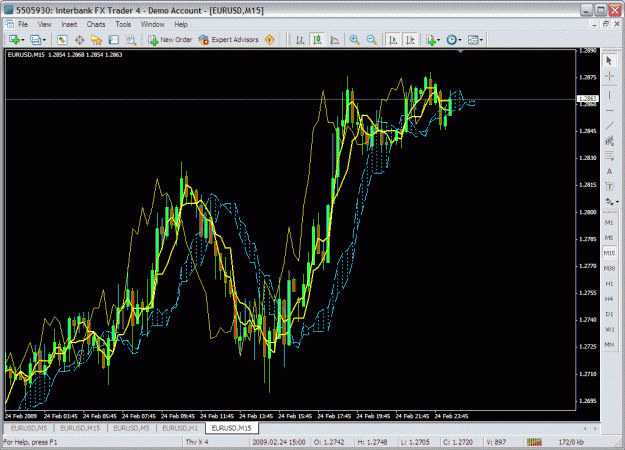The image size is (625, 450).
Task: Open the Indicators list dropdown
Action: (432, 40)
